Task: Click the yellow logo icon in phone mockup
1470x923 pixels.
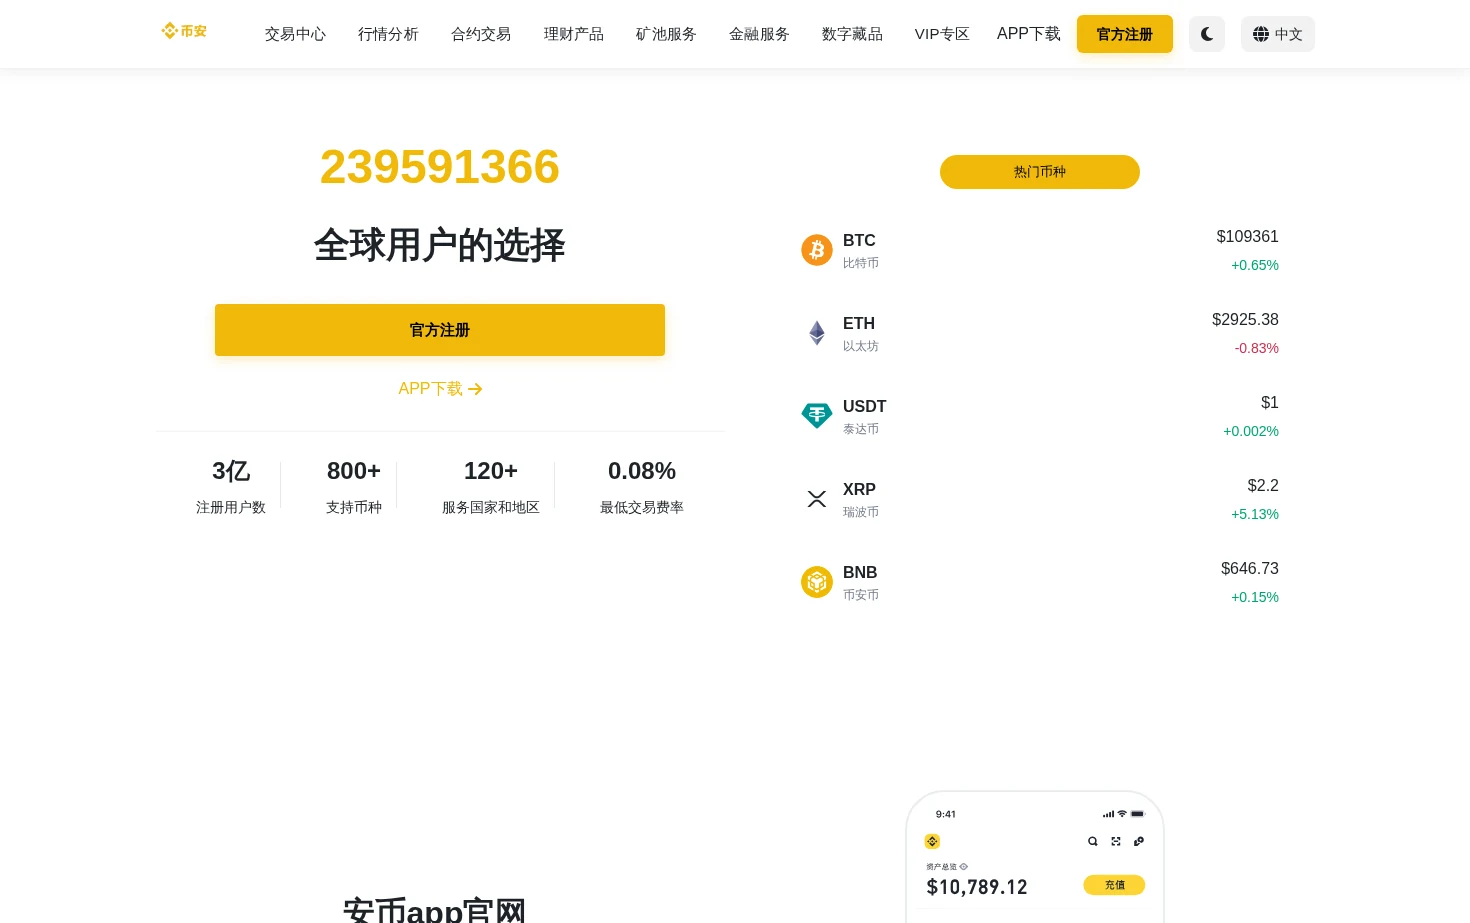Action: click(932, 842)
